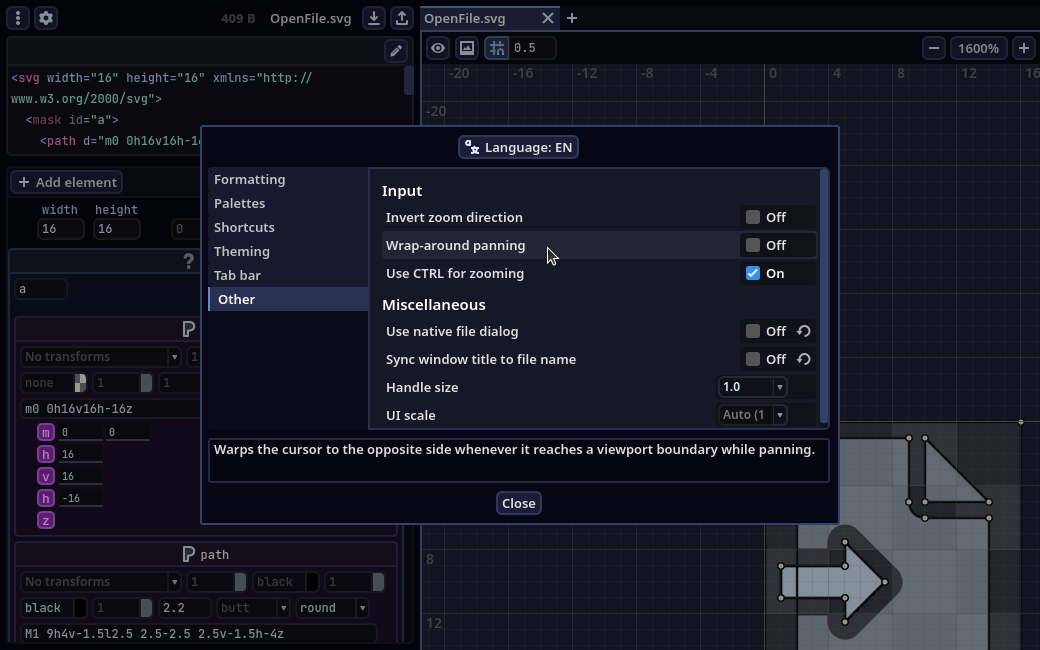Click the question mark help icon

point(188,261)
